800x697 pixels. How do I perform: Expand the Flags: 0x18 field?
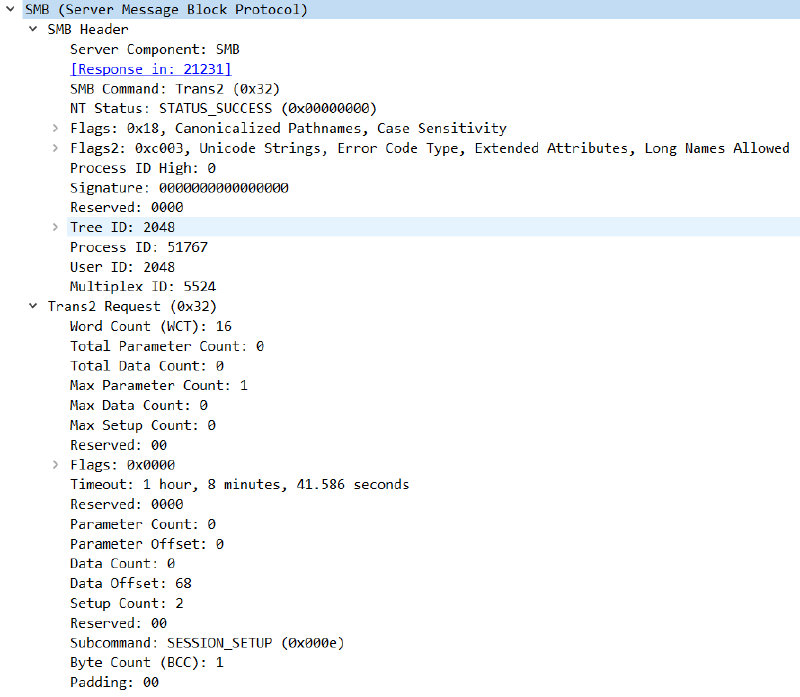[55, 129]
